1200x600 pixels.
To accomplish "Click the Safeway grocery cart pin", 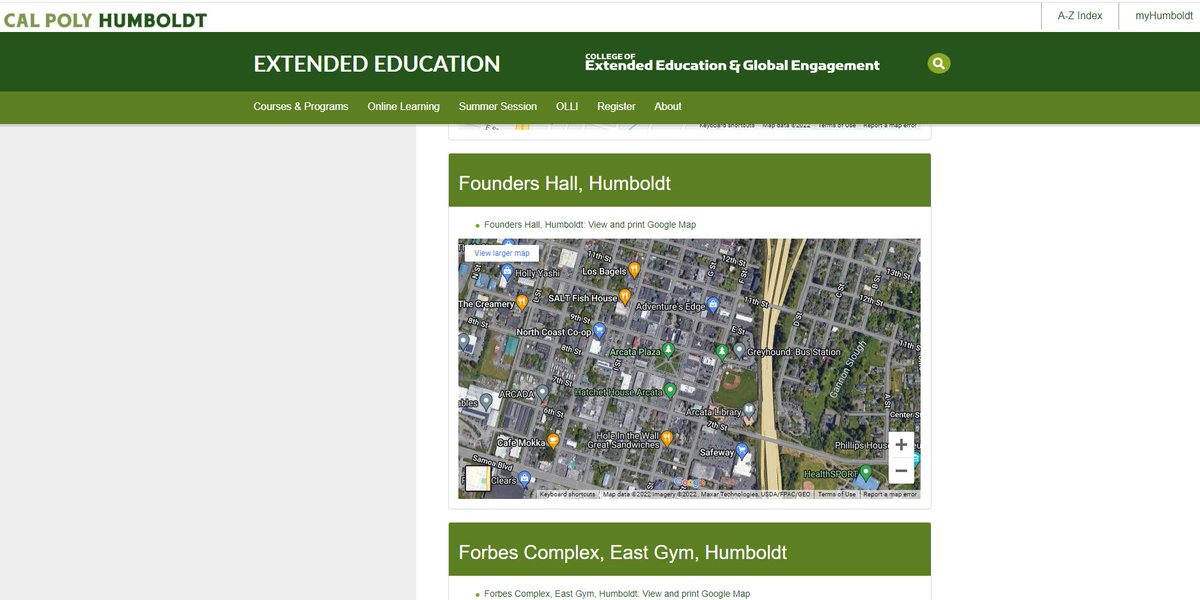I will click(x=741, y=451).
